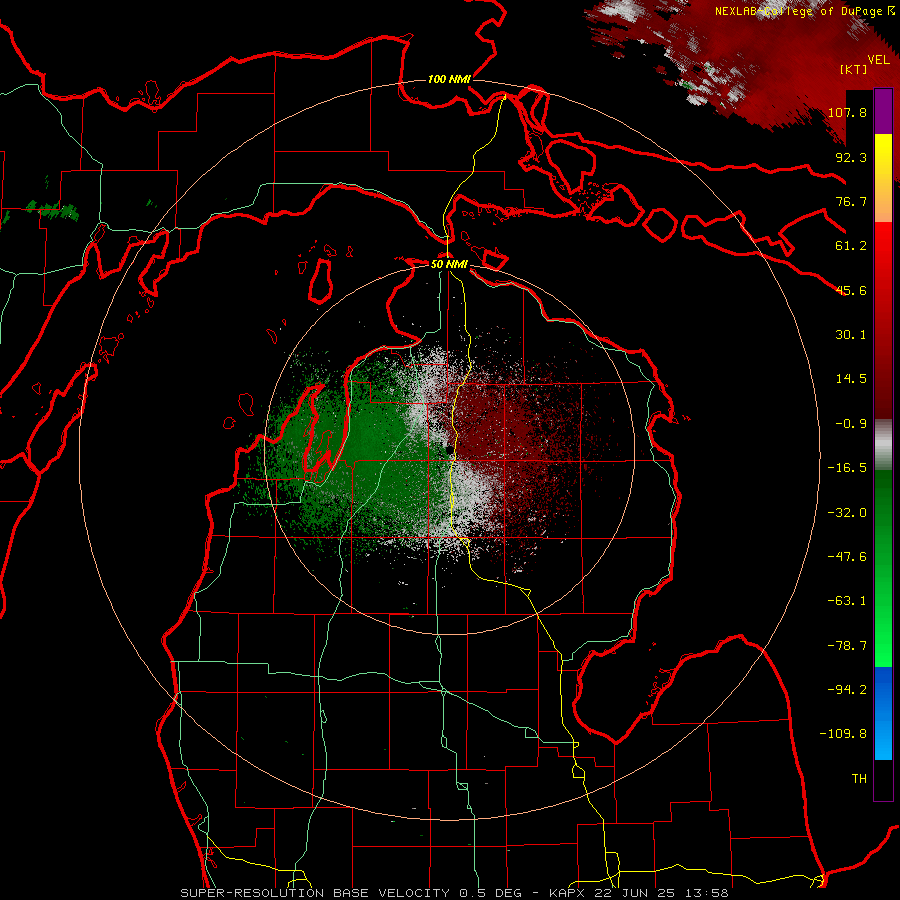Image resolution: width=900 pixels, height=900 pixels.
Task: Select the 76.7 velocity scale value
Action: [x=851, y=201]
